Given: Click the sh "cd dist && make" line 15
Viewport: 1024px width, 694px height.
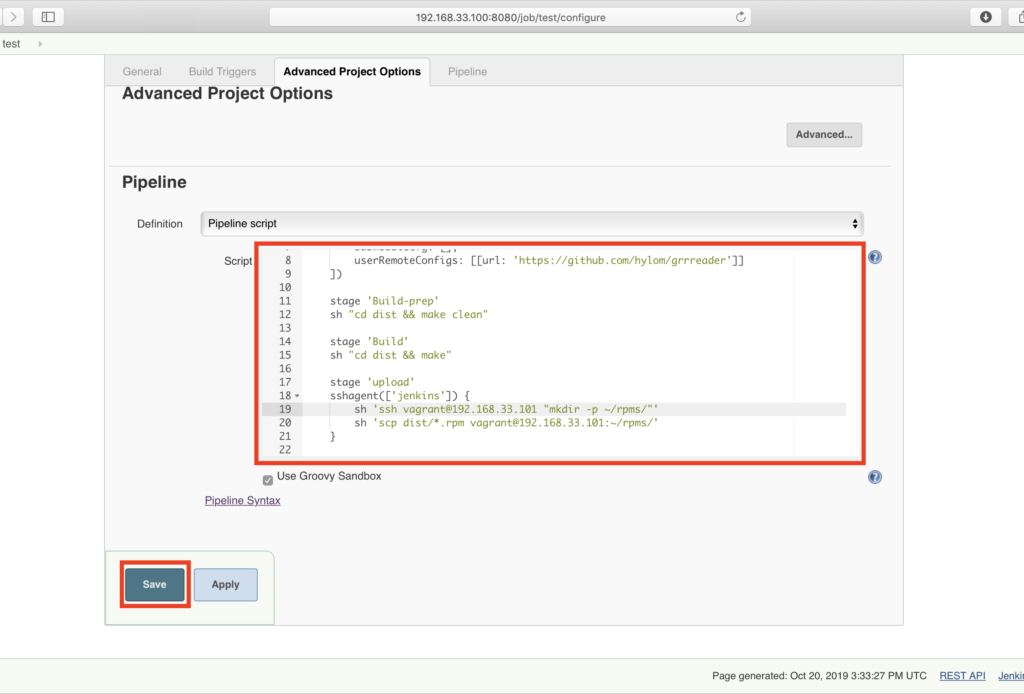Looking at the screenshot, I should [391, 355].
